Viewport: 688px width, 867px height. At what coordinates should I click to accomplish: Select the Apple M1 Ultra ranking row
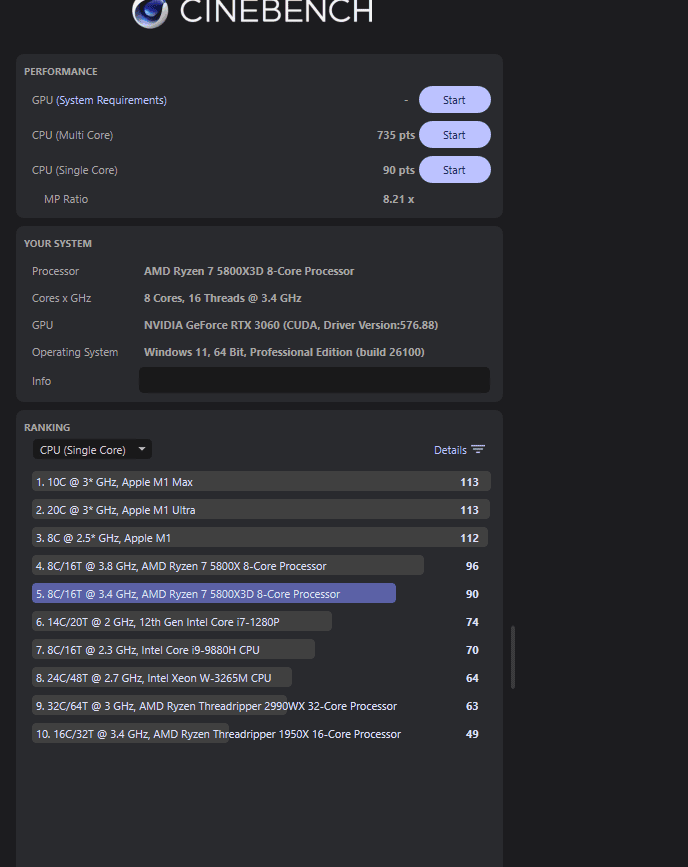(261, 510)
